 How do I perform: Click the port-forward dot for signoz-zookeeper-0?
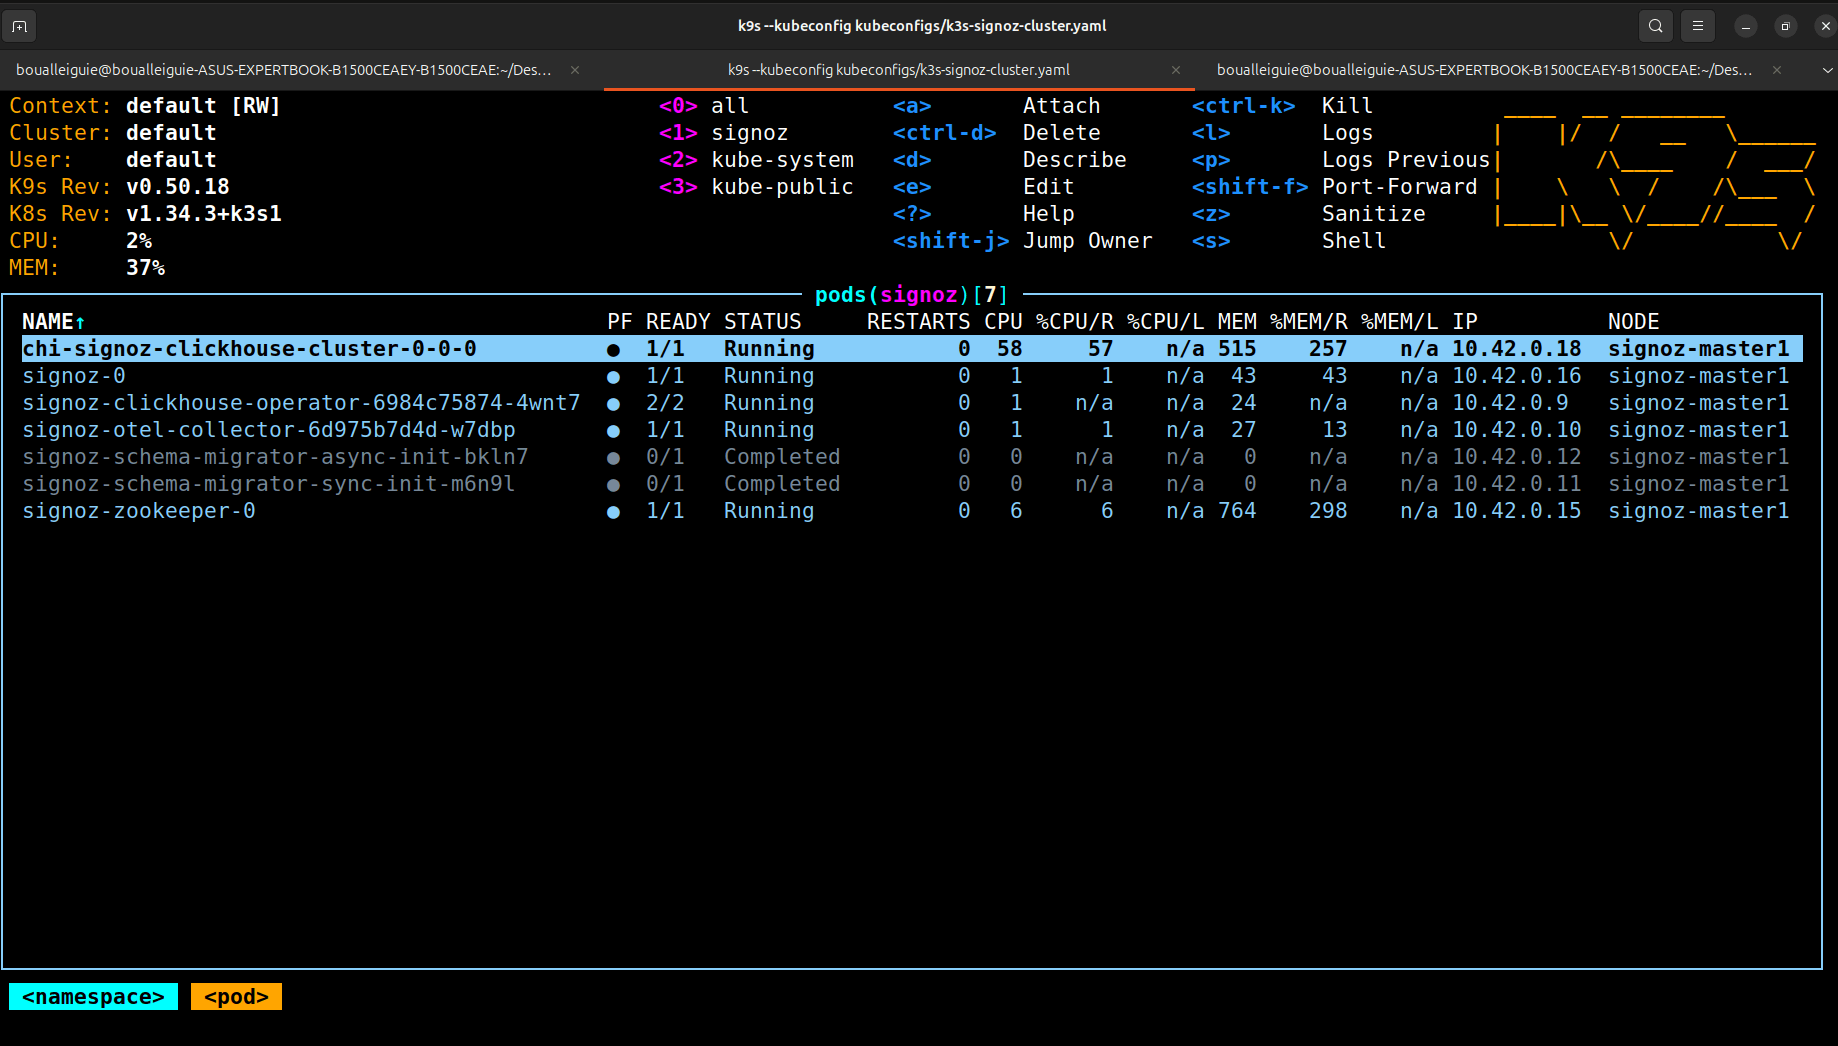613,511
